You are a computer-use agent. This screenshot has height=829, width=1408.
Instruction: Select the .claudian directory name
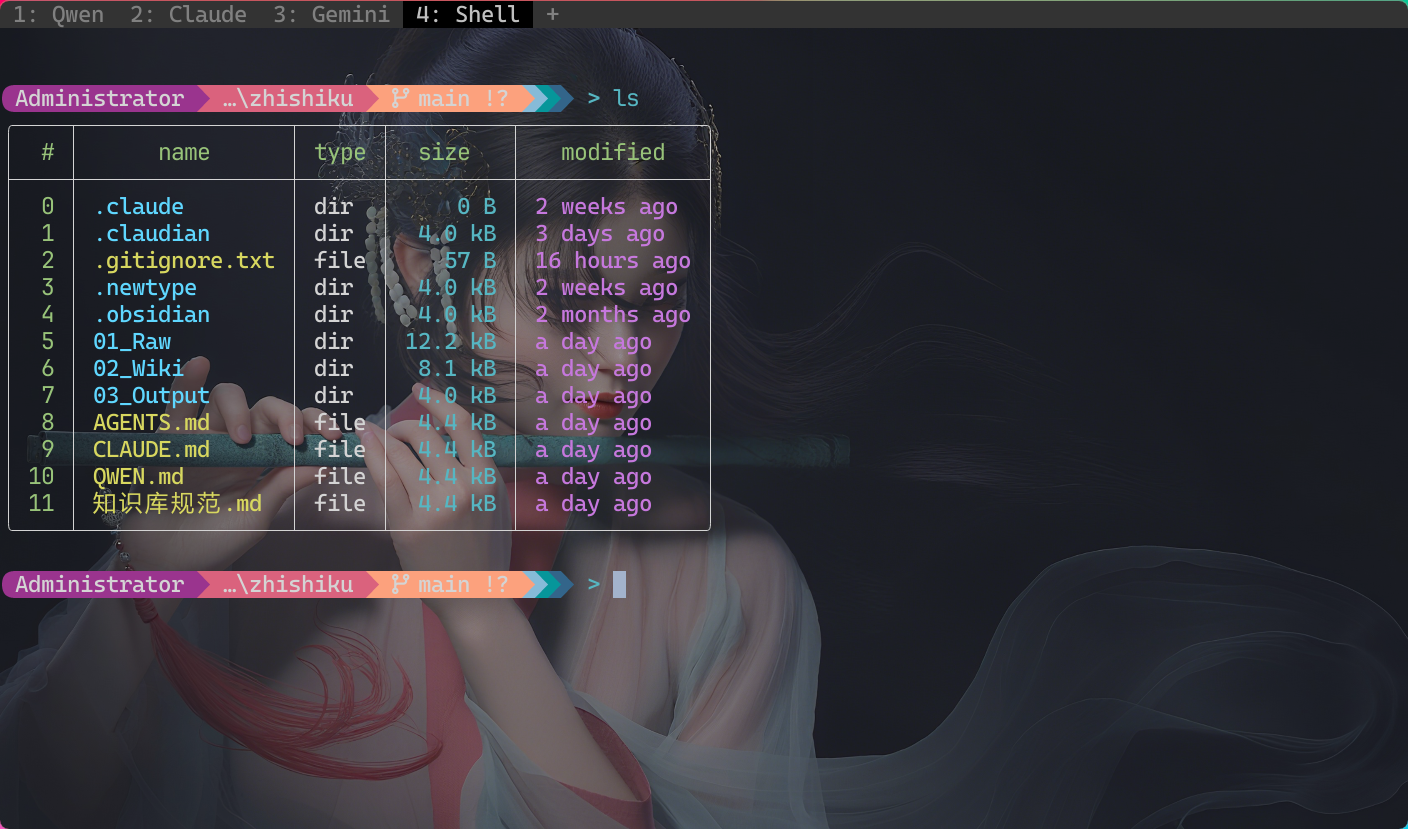[x=152, y=234]
